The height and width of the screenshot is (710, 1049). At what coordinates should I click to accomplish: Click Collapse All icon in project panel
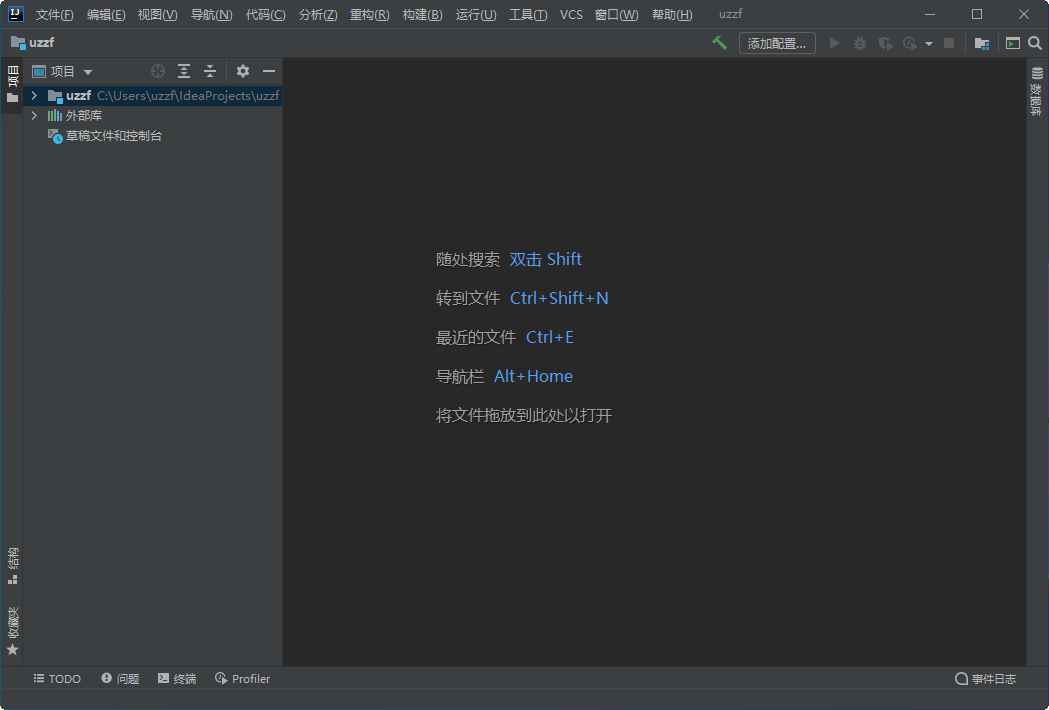pyautogui.click(x=210, y=71)
